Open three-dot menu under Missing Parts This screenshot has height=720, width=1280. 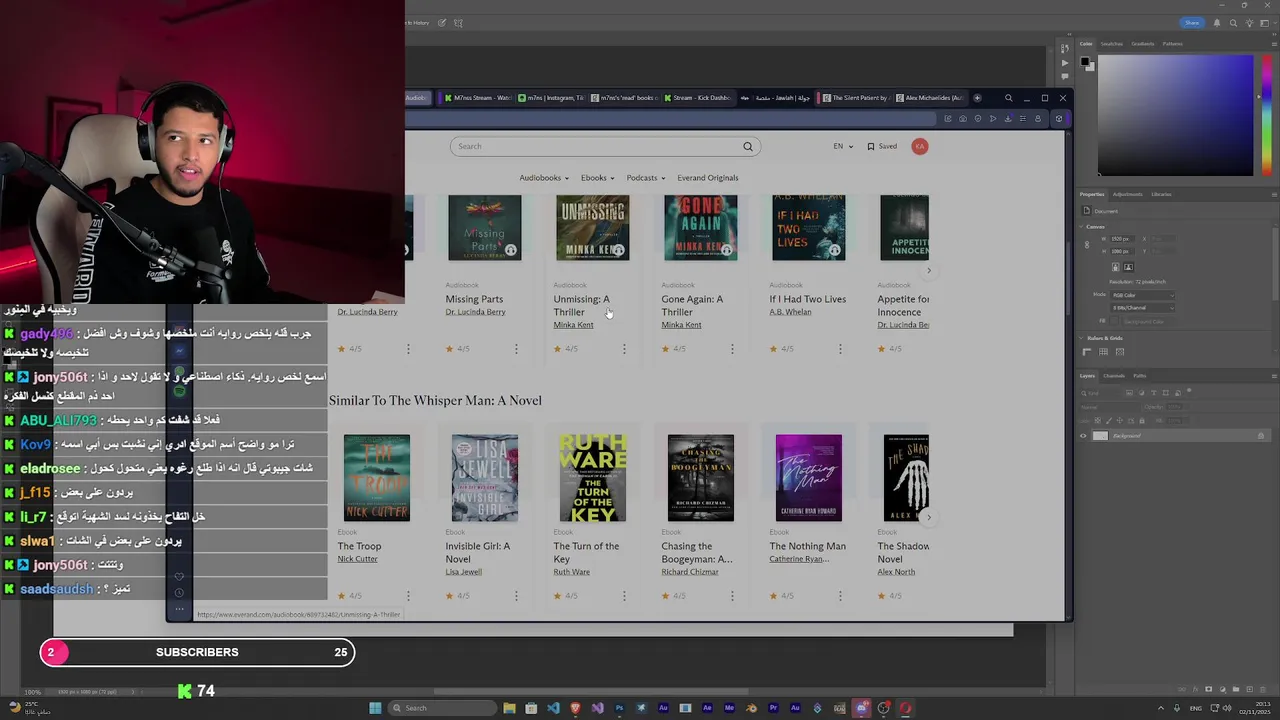coord(516,349)
